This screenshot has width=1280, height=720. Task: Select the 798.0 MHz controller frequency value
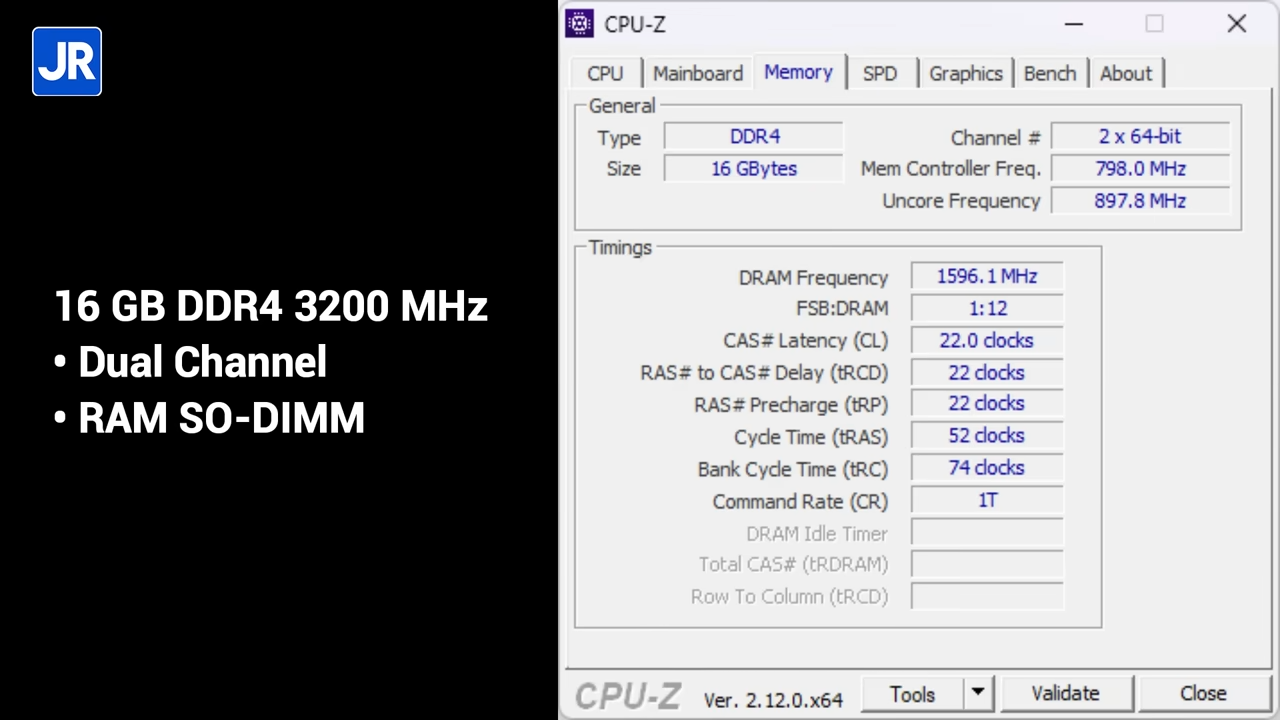click(1140, 169)
